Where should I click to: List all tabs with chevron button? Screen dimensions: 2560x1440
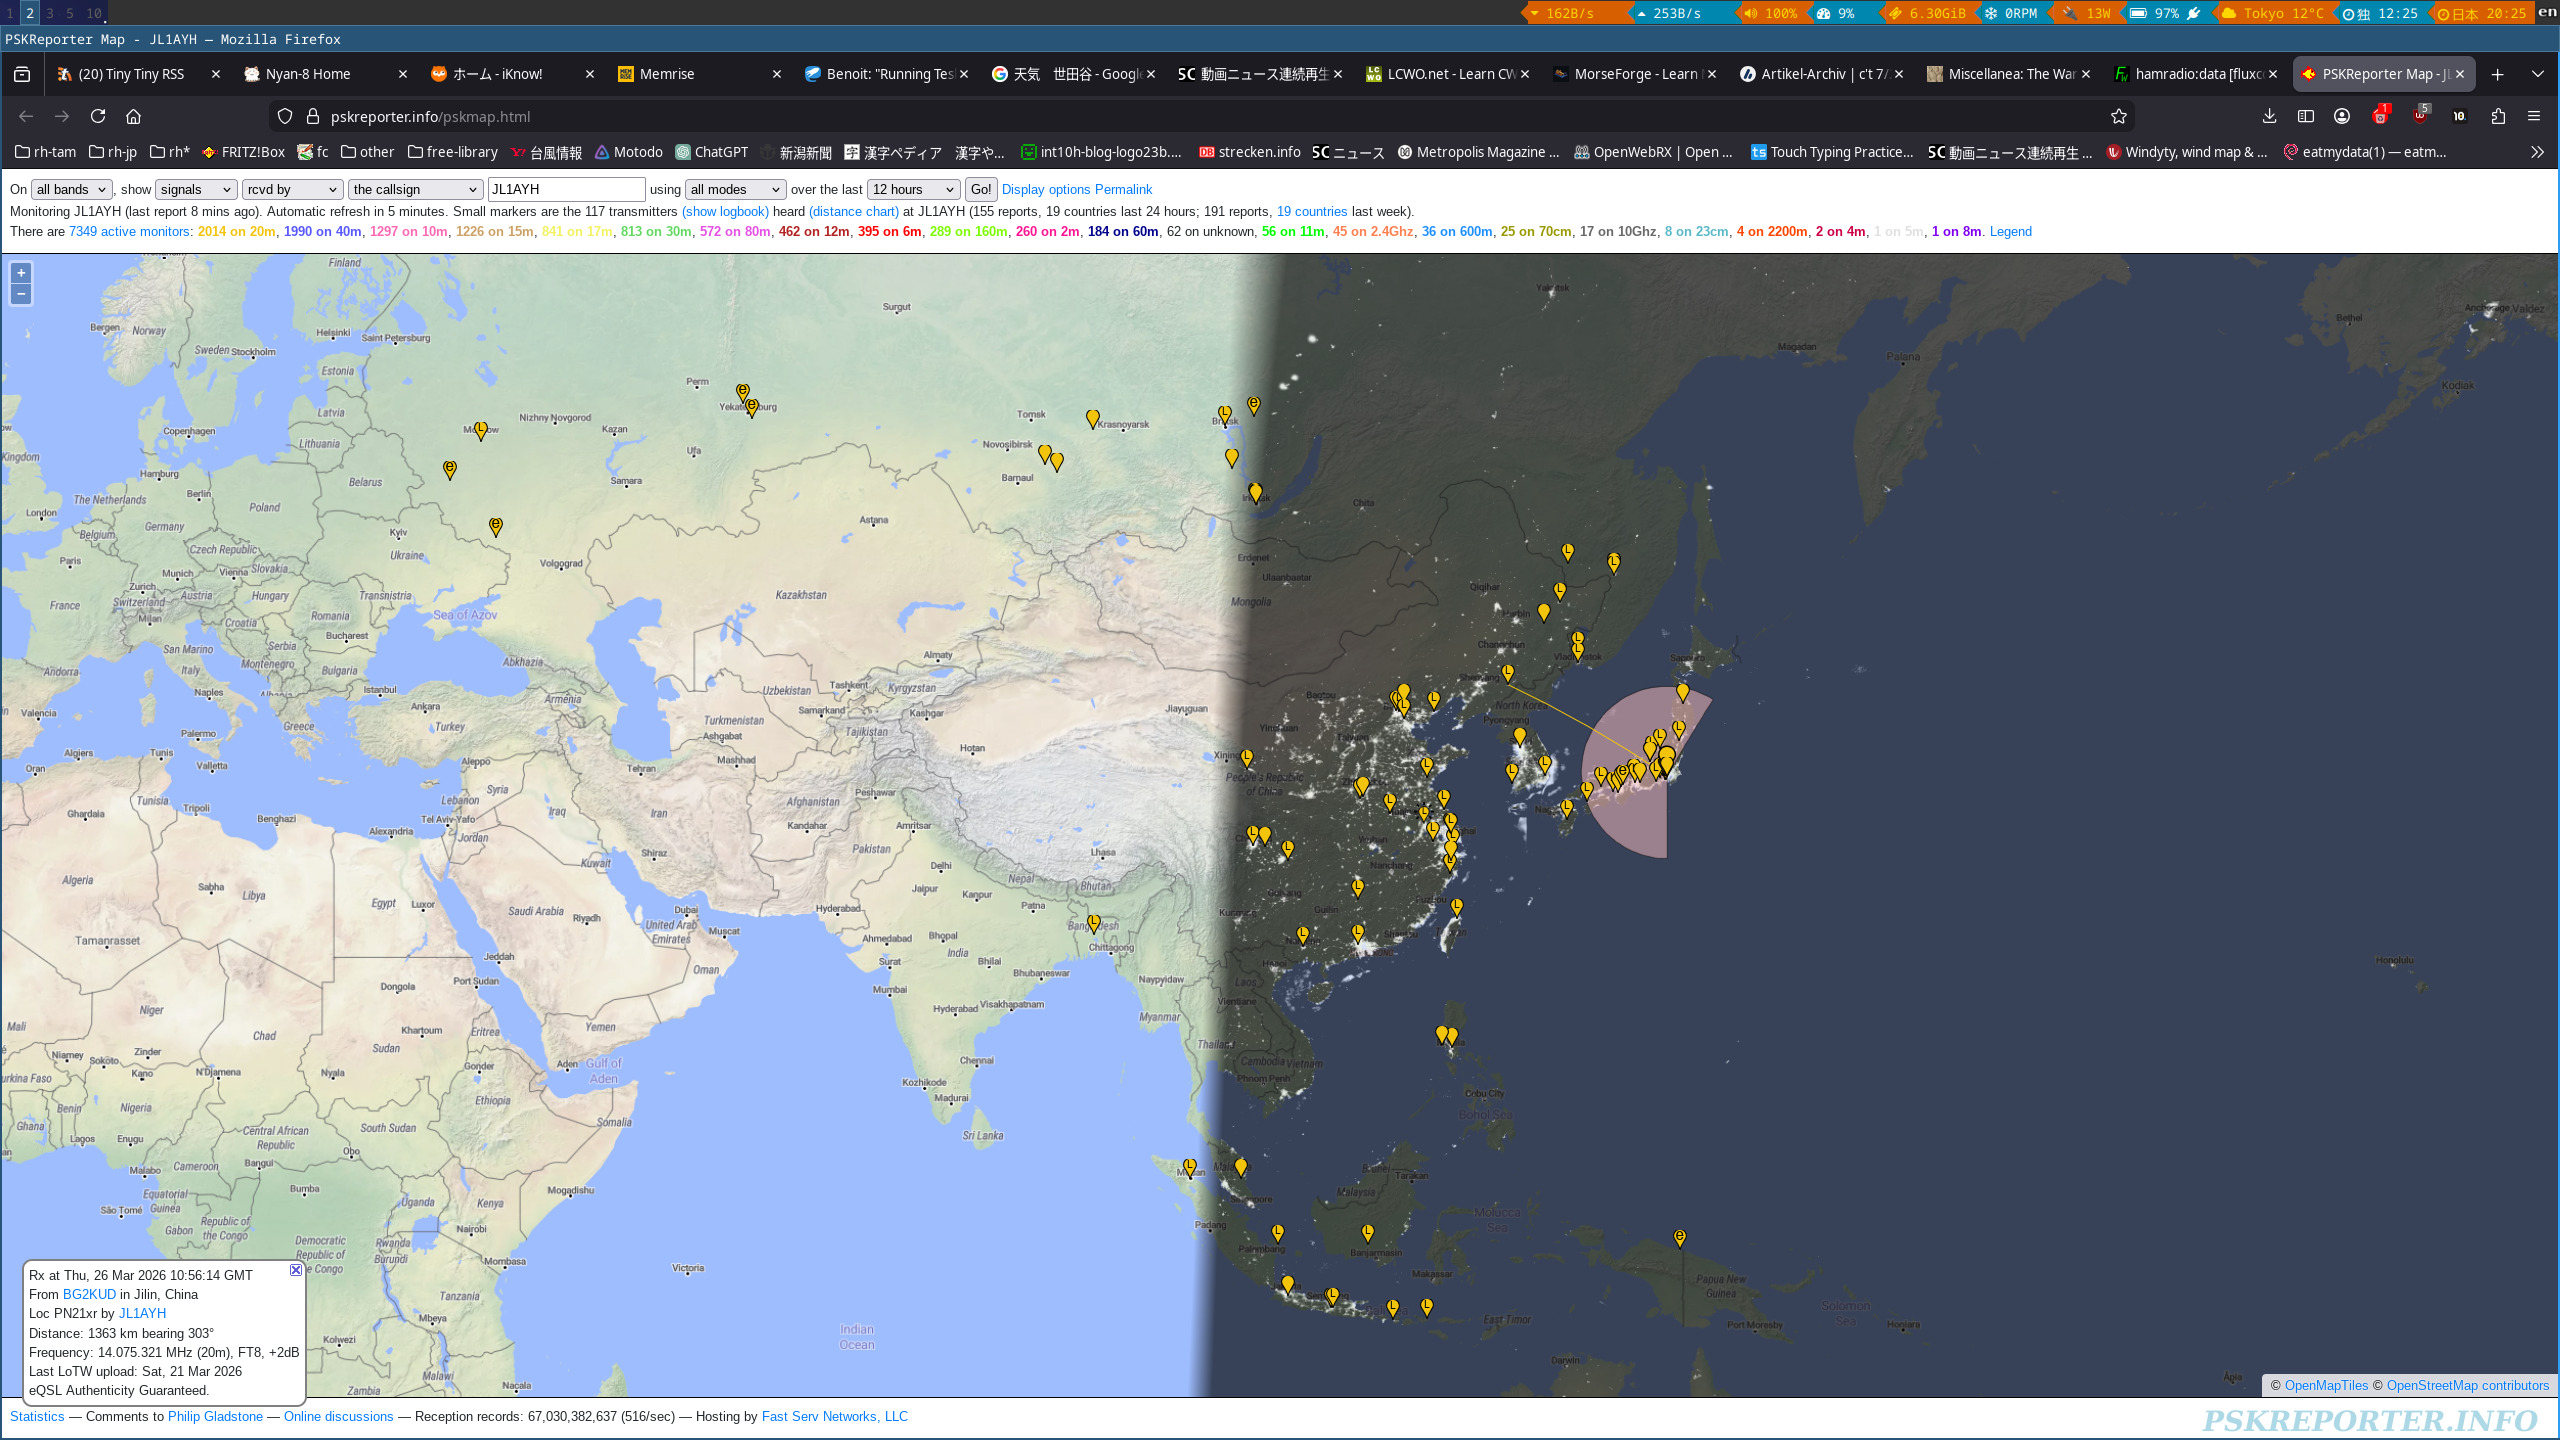point(2538,74)
